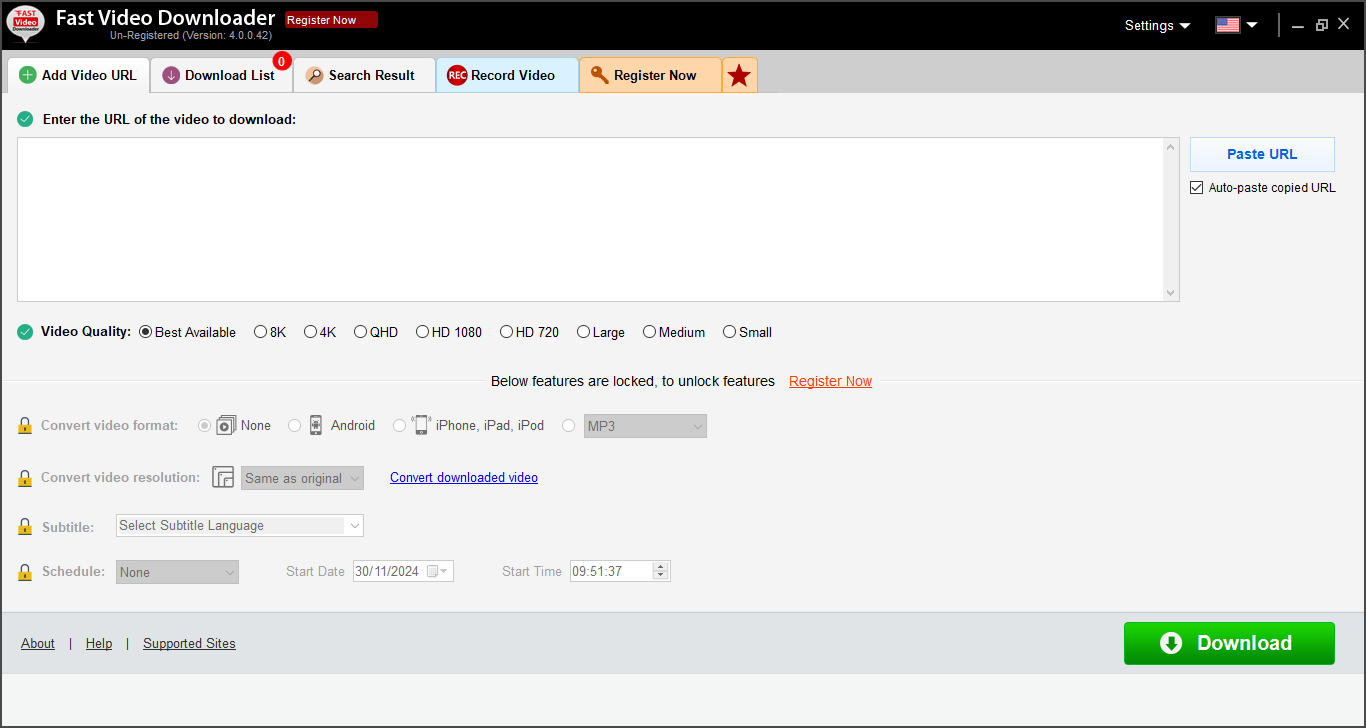Click the green check icon beside Video Quality
The height and width of the screenshot is (728, 1366).
click(25, 332)
